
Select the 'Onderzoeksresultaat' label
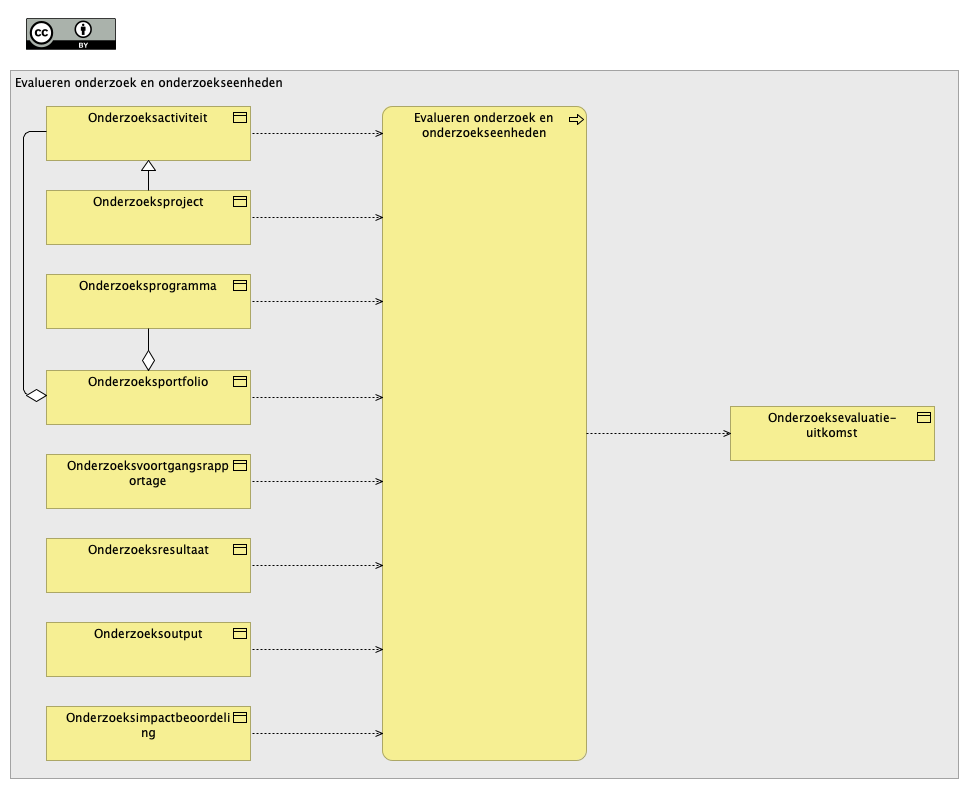click(x=148, y=550)
